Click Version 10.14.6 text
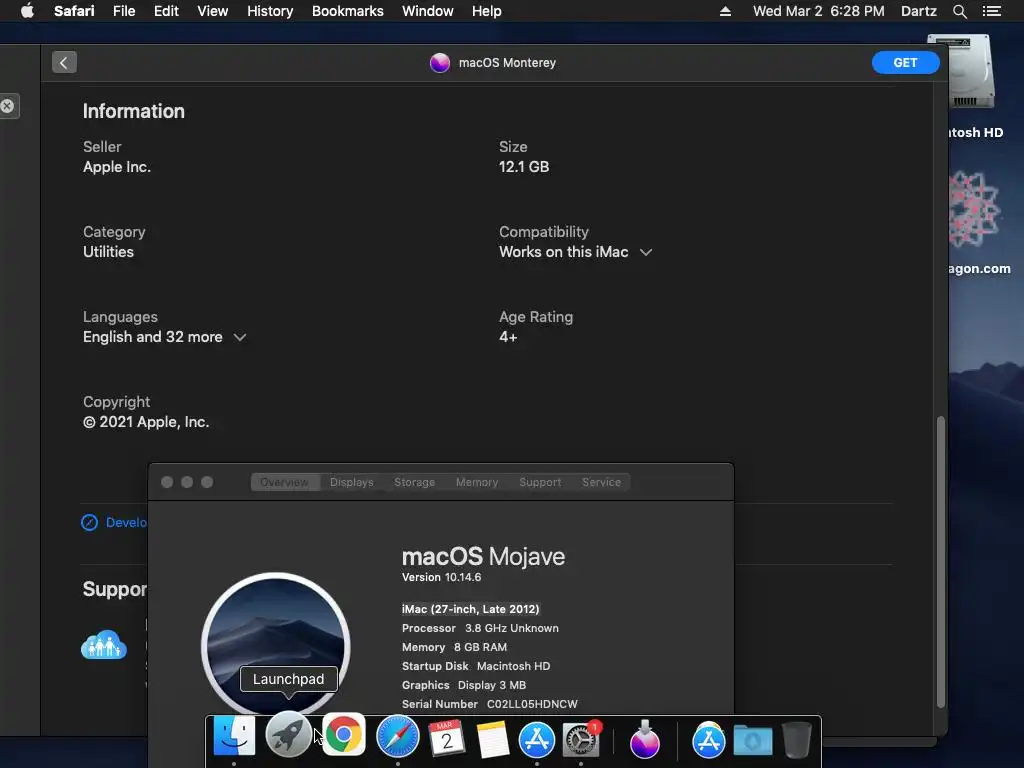This screenshot has height=768, width=1024. pos(441,577)
